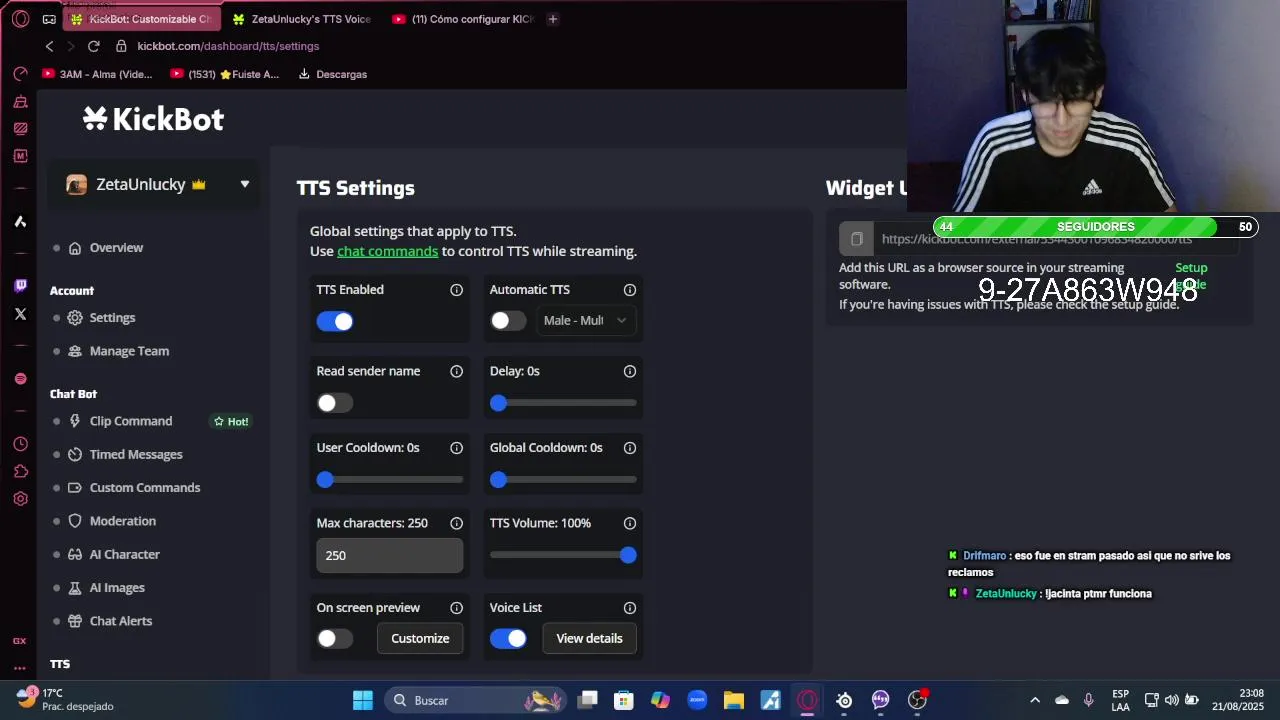Image resolution: width=1280 pixels, height=720 pixels.
Task: Open Timed Messages in the sidebar
Action: coord(136,454)
